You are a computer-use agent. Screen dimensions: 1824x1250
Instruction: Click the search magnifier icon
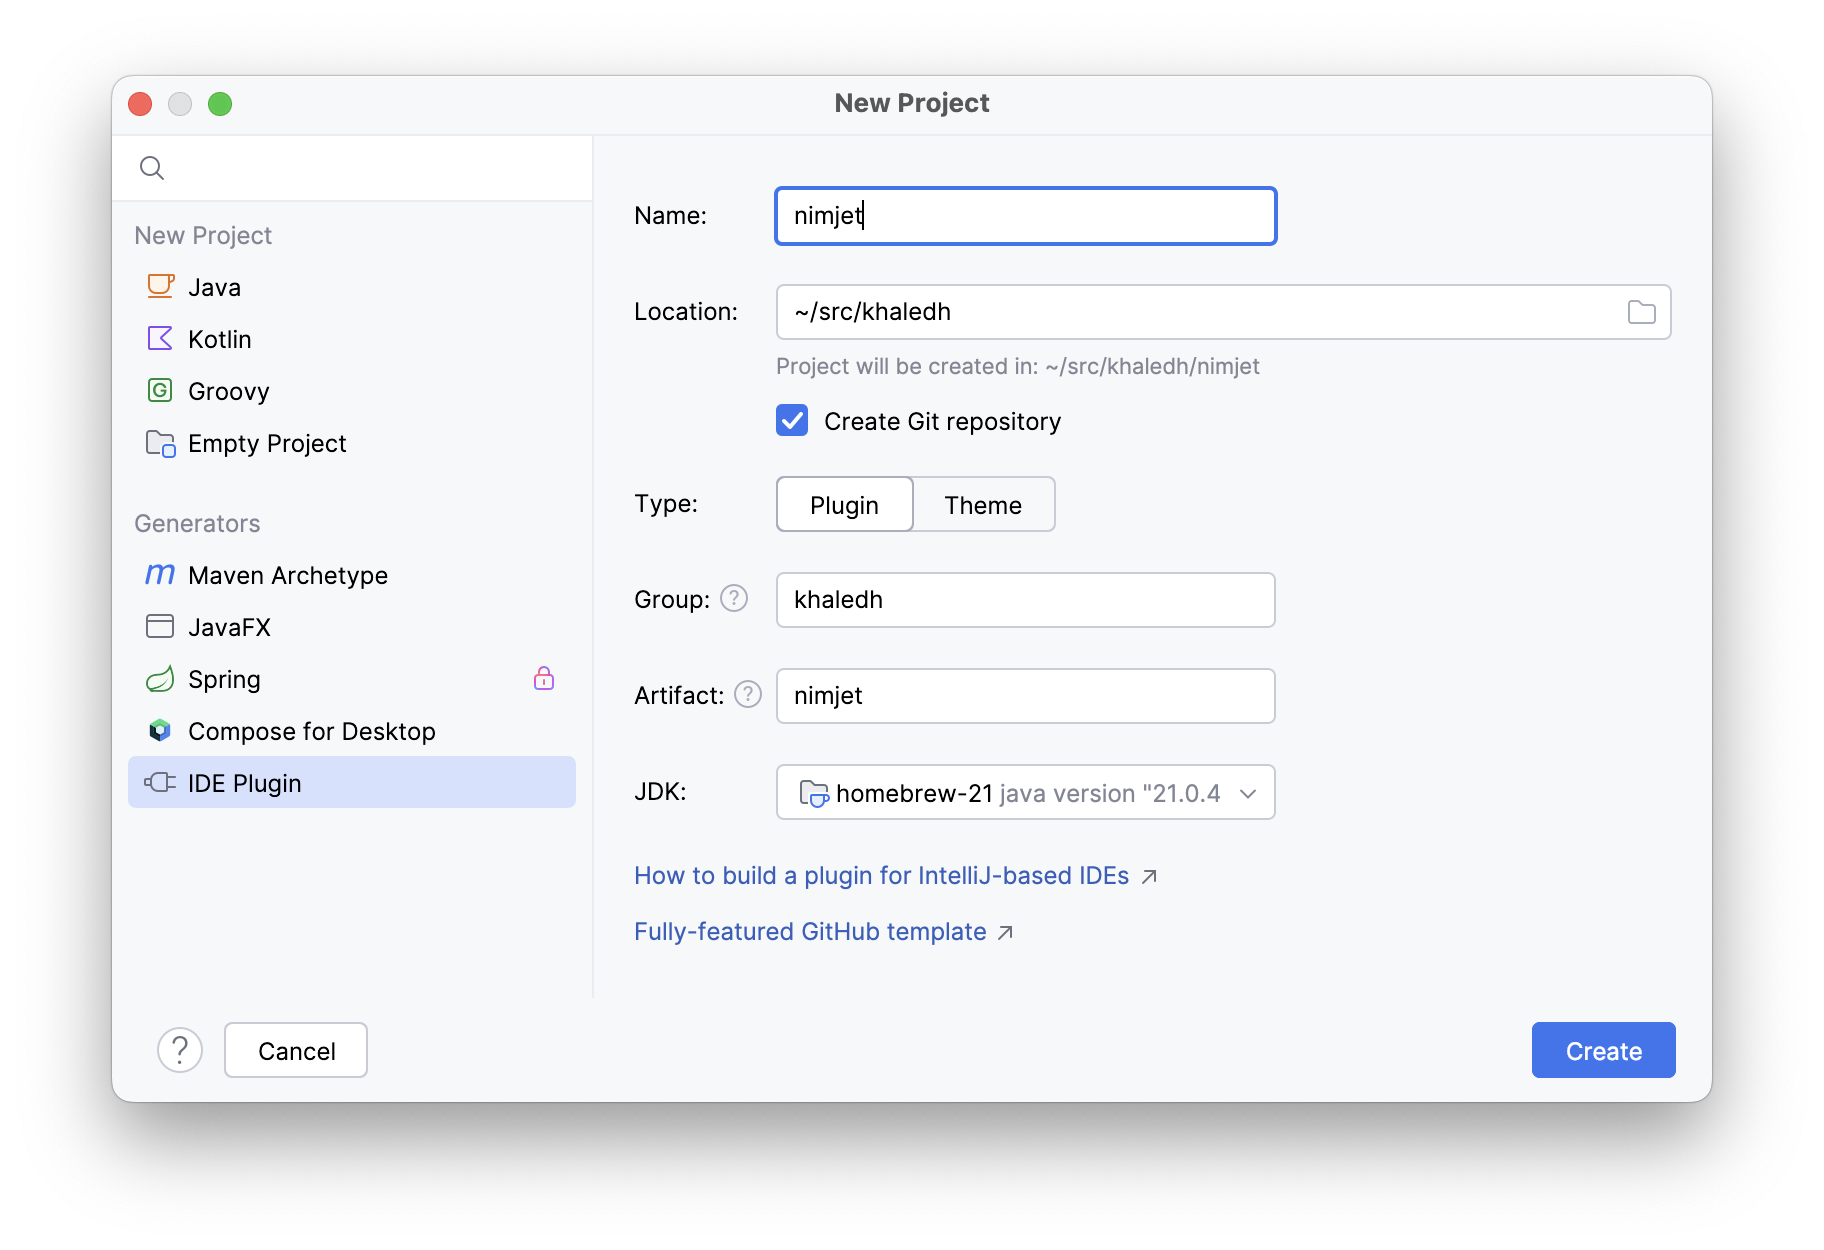(152, 168)
